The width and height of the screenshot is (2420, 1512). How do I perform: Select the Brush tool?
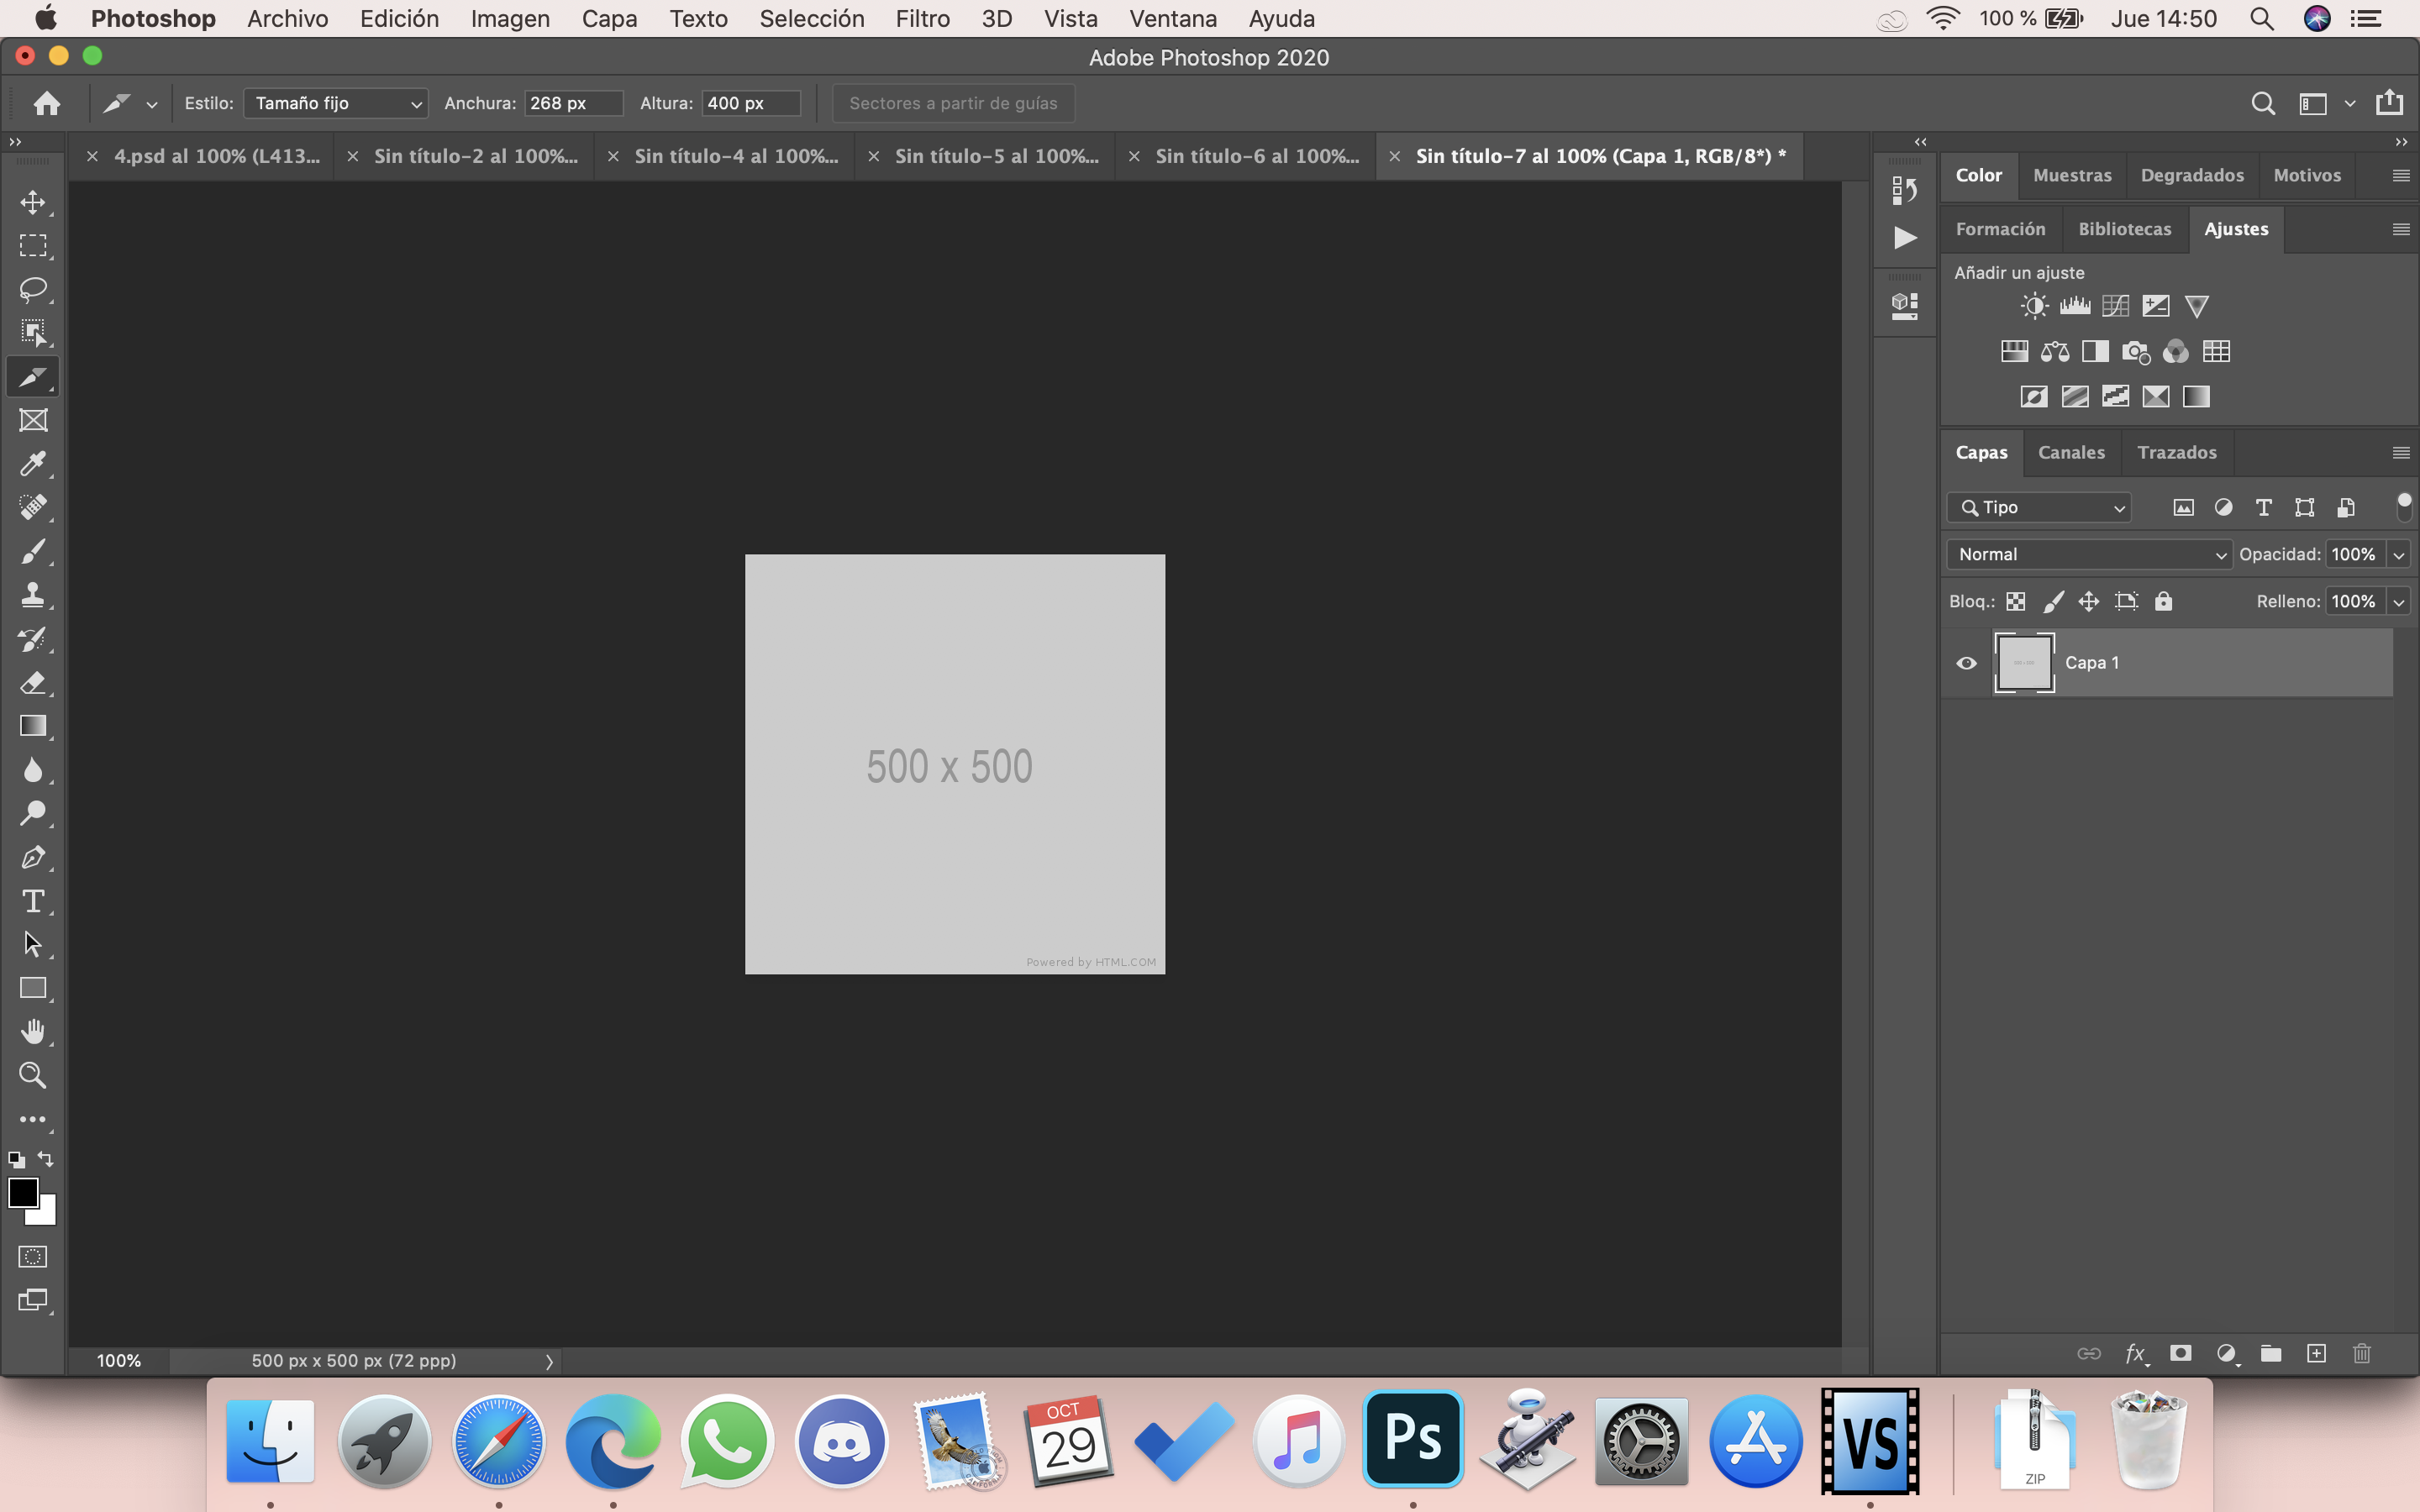(x=33, y=551)
